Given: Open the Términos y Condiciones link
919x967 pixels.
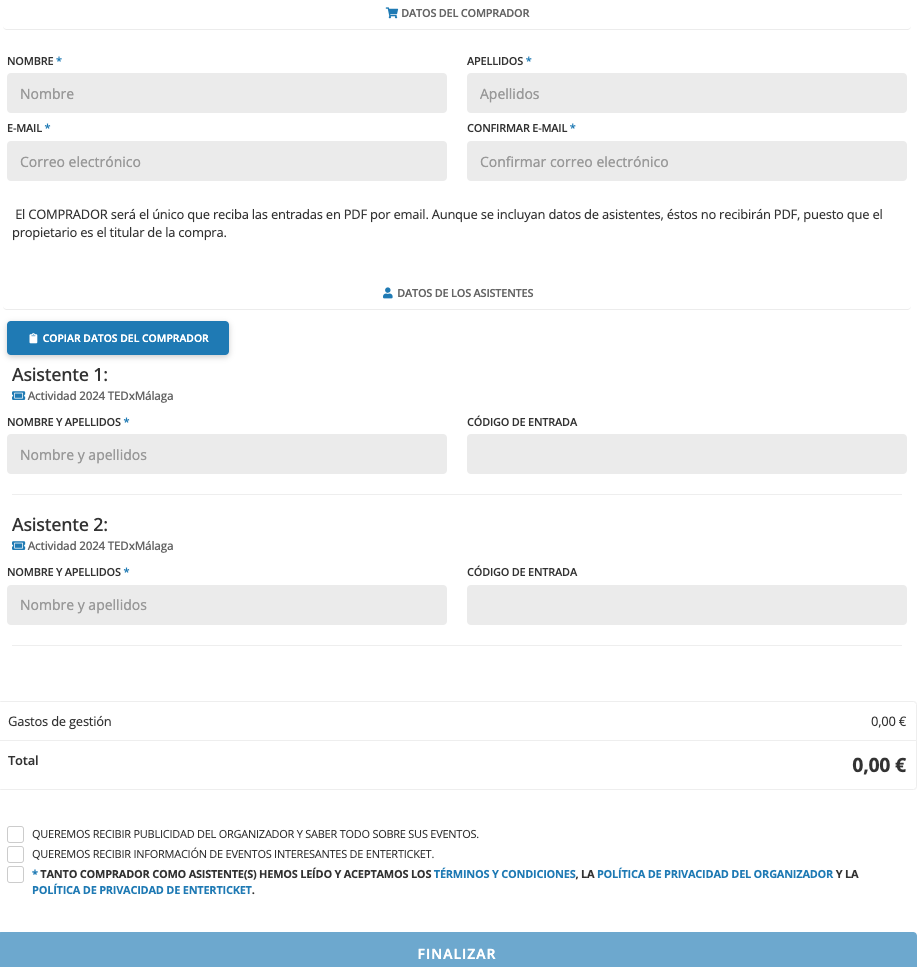Looking at the screenshot, I should tap(504, 874).
